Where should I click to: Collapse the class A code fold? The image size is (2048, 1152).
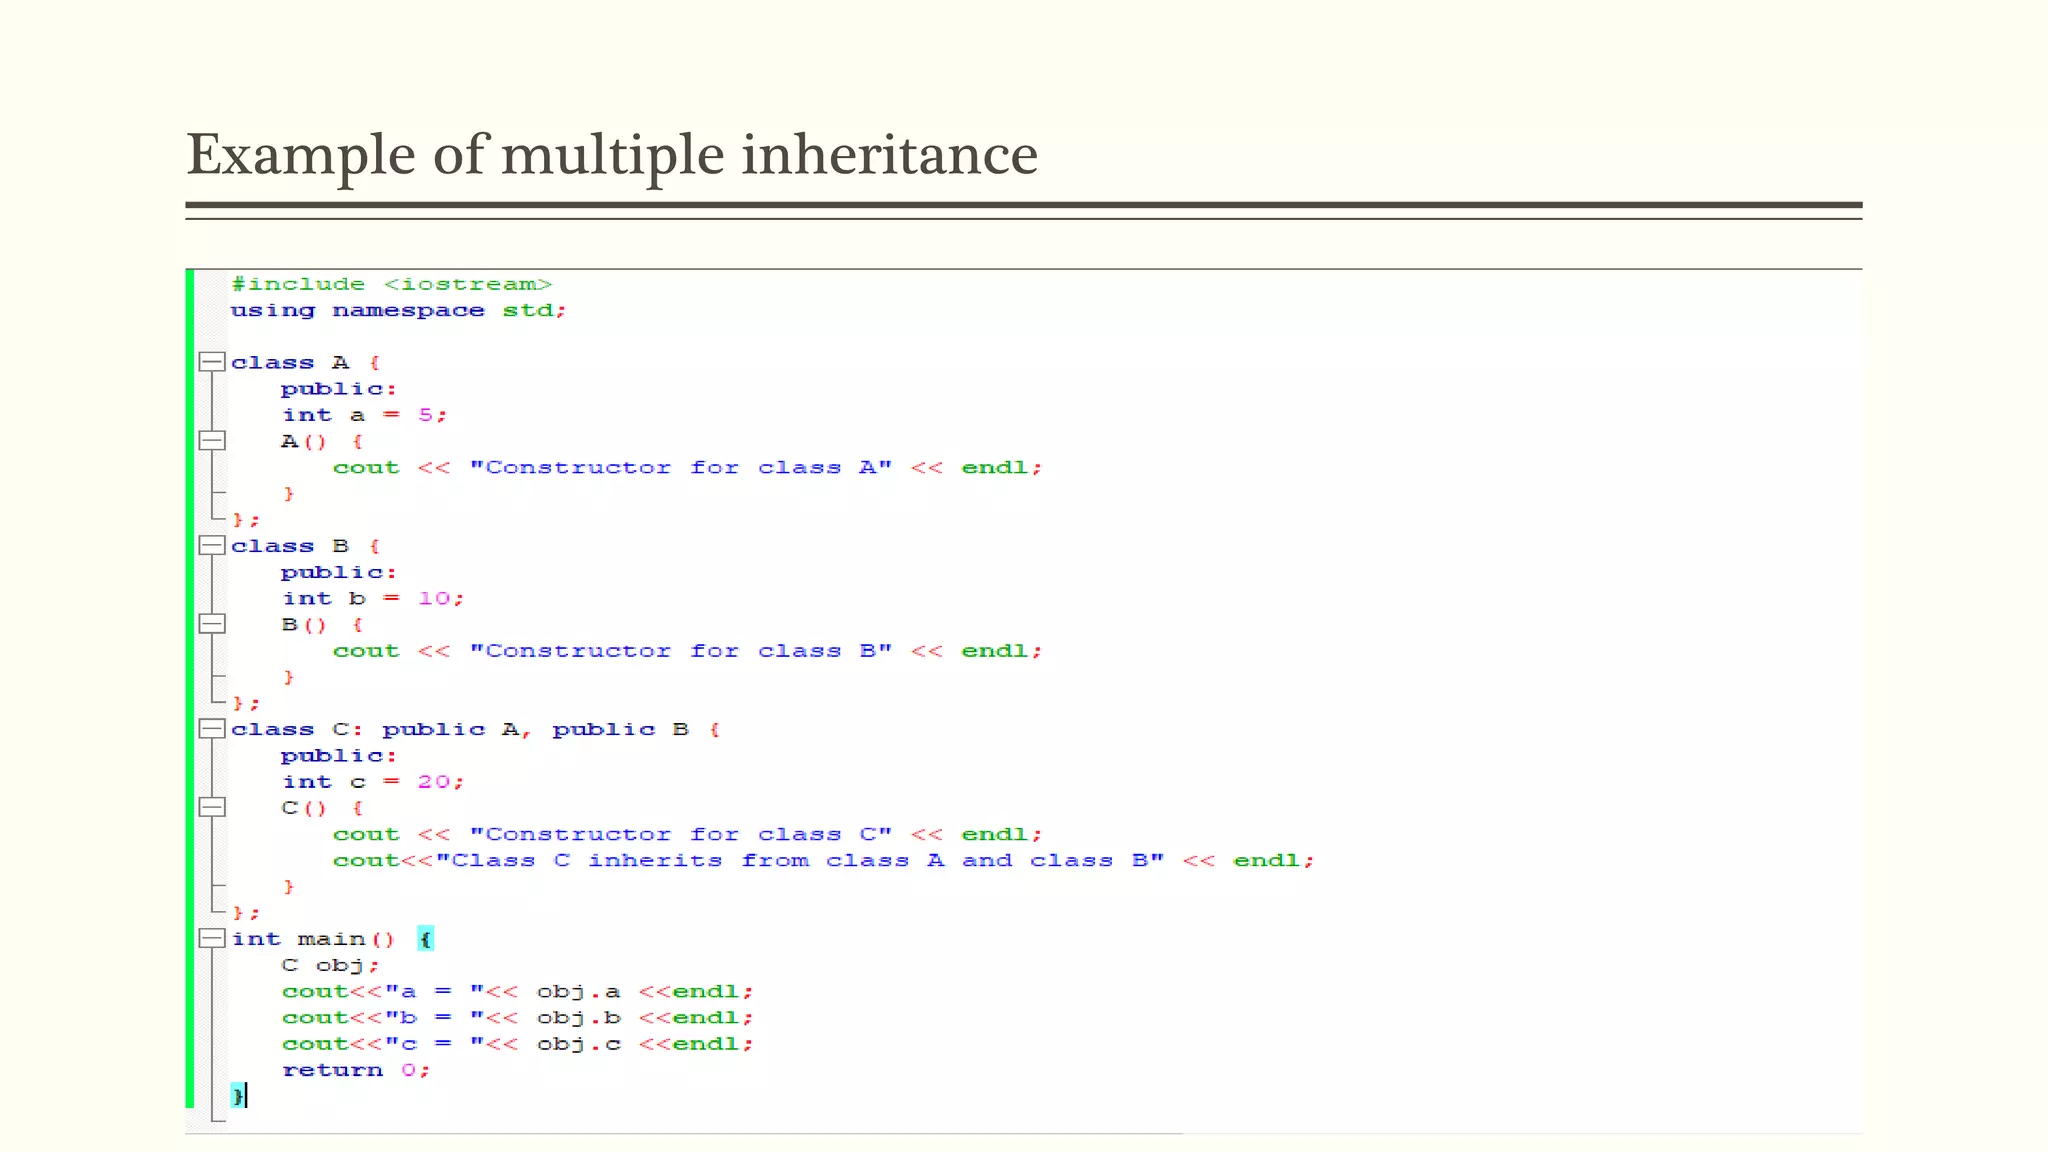(211, 362)
